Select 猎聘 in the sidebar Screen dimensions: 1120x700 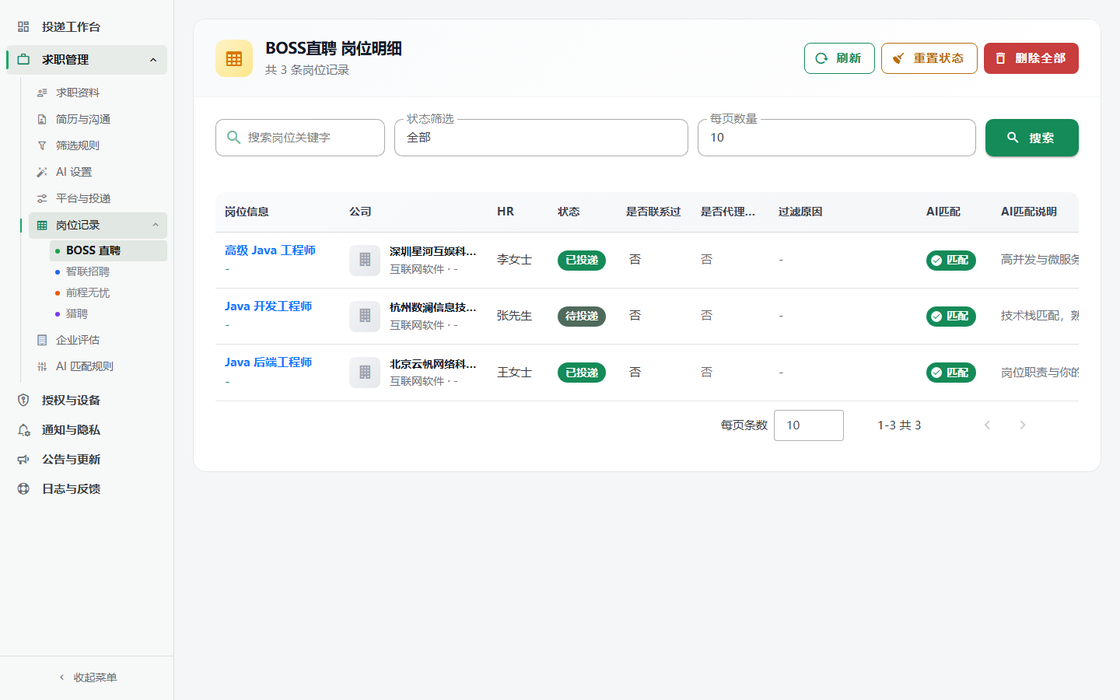(109, 314)
